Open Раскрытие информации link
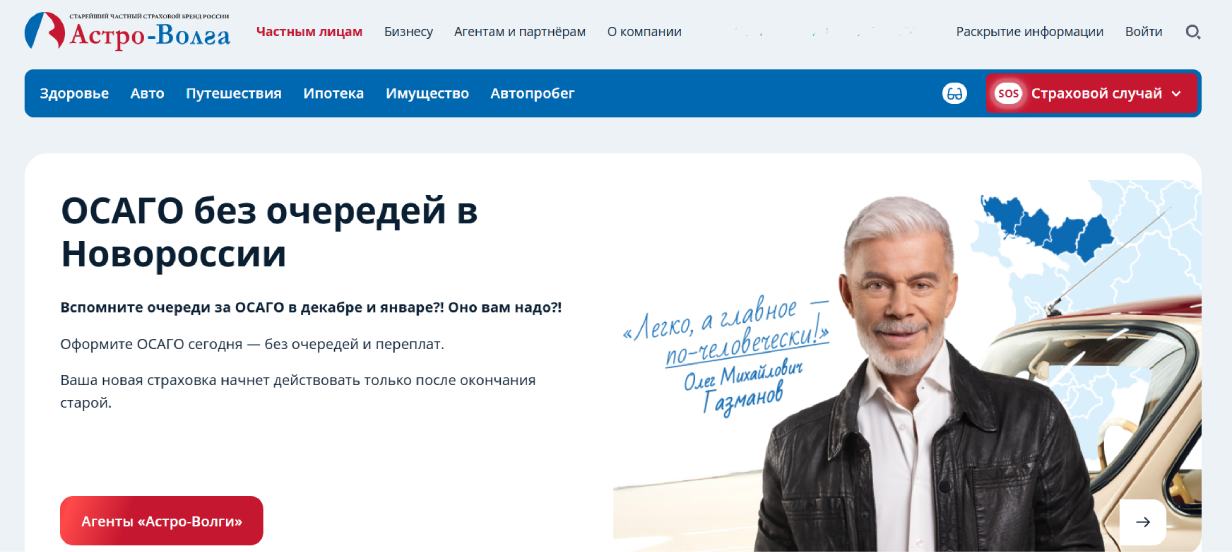This screenshot has width=1232, height=552. 1030,32
